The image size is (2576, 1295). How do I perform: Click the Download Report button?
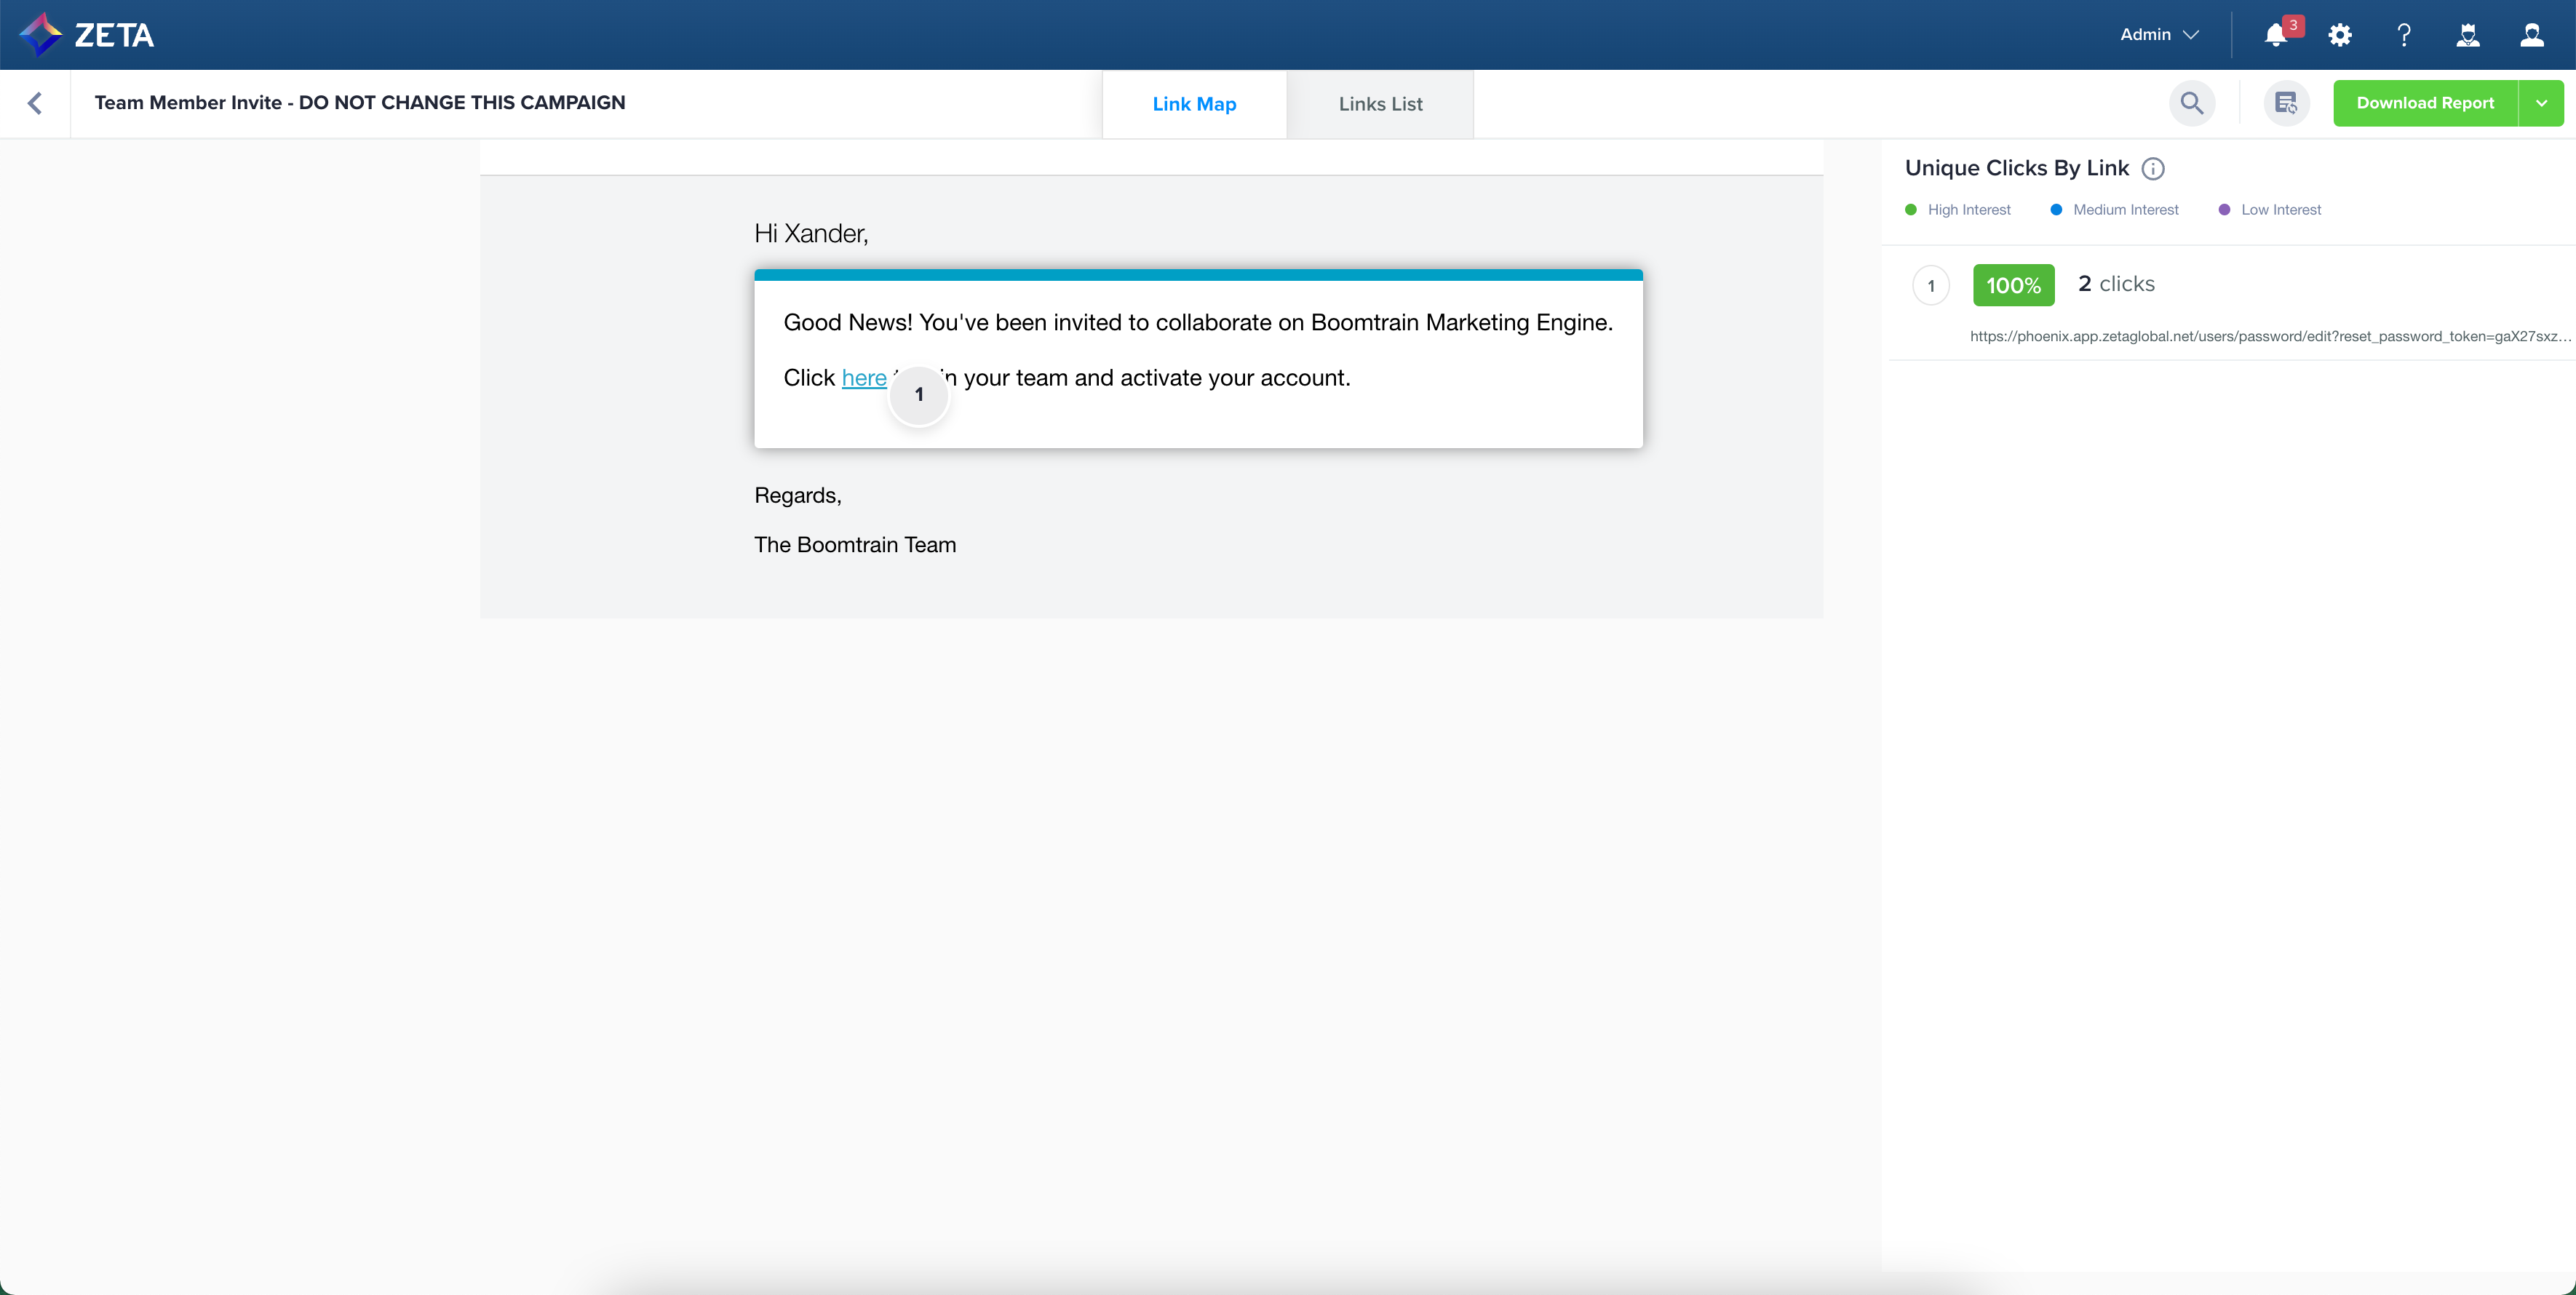[2425, 103]
